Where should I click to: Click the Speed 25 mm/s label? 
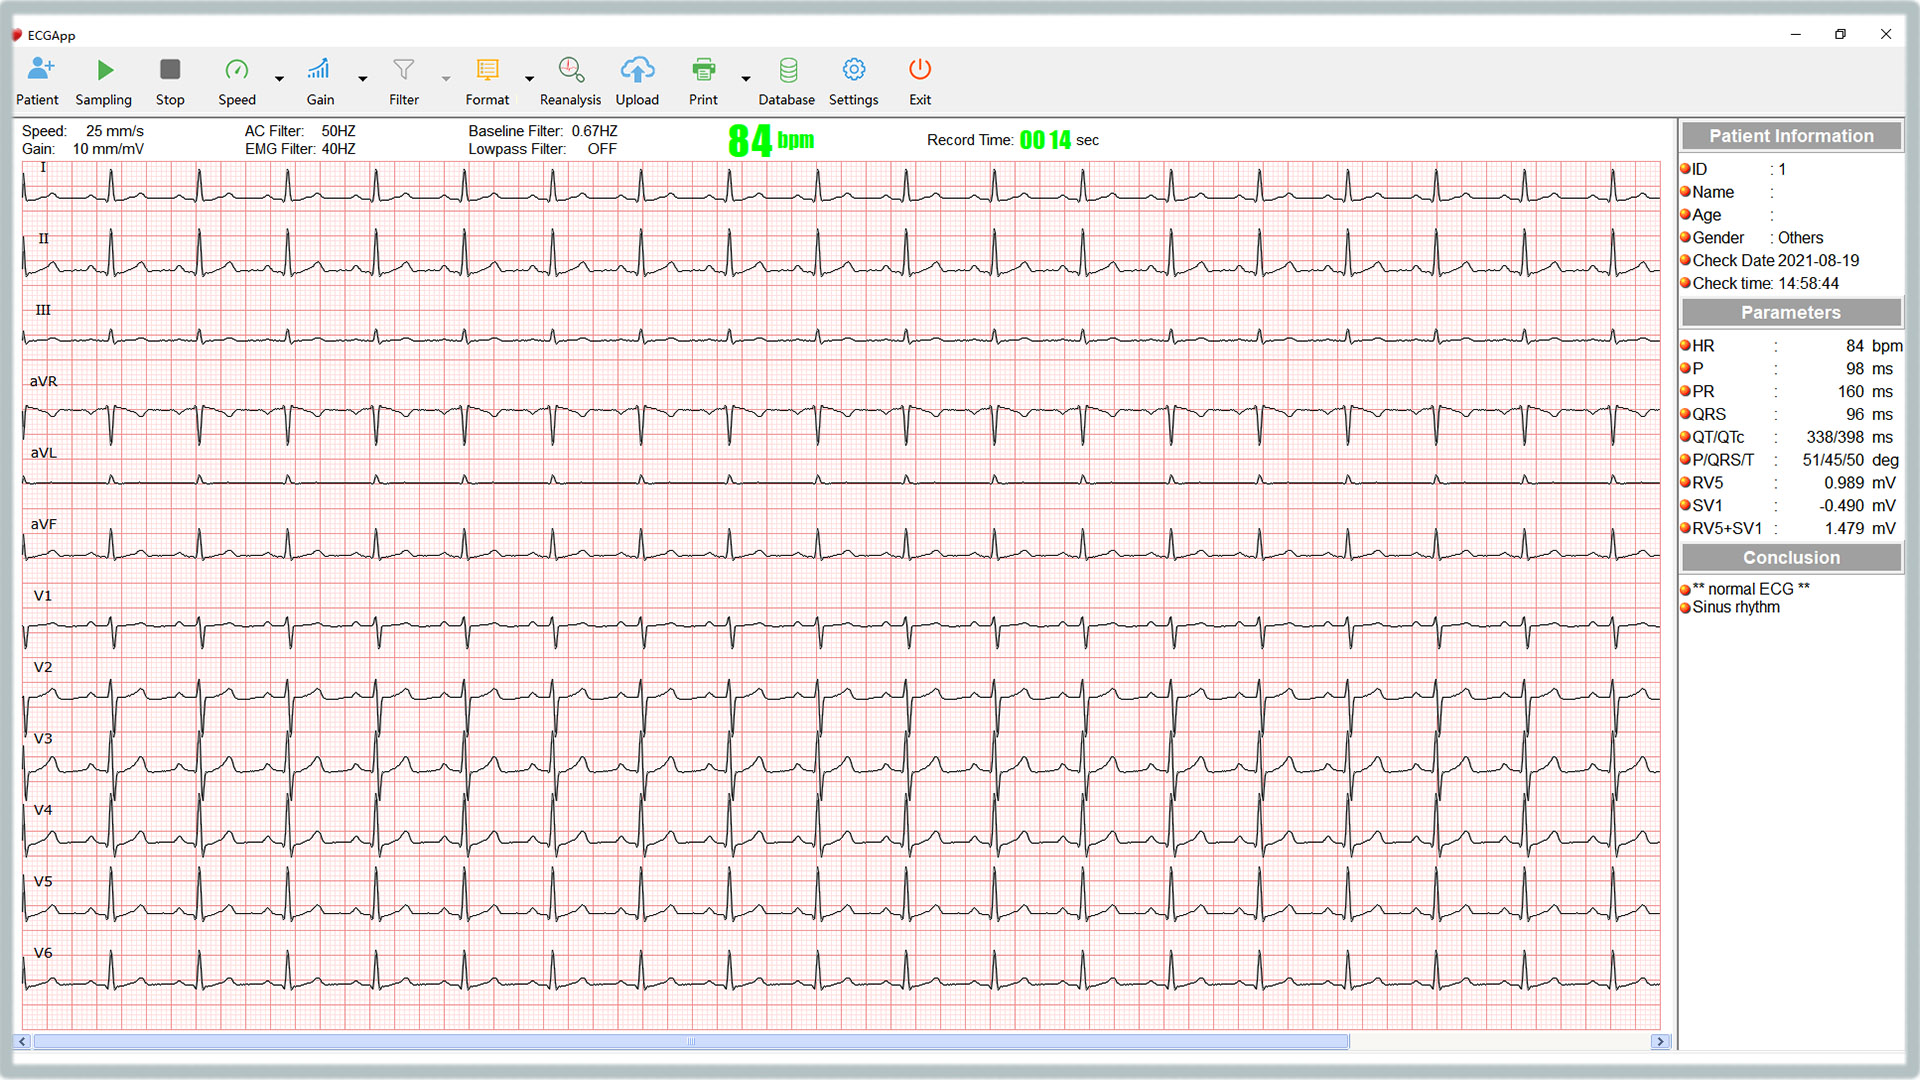tap(83, 131)
